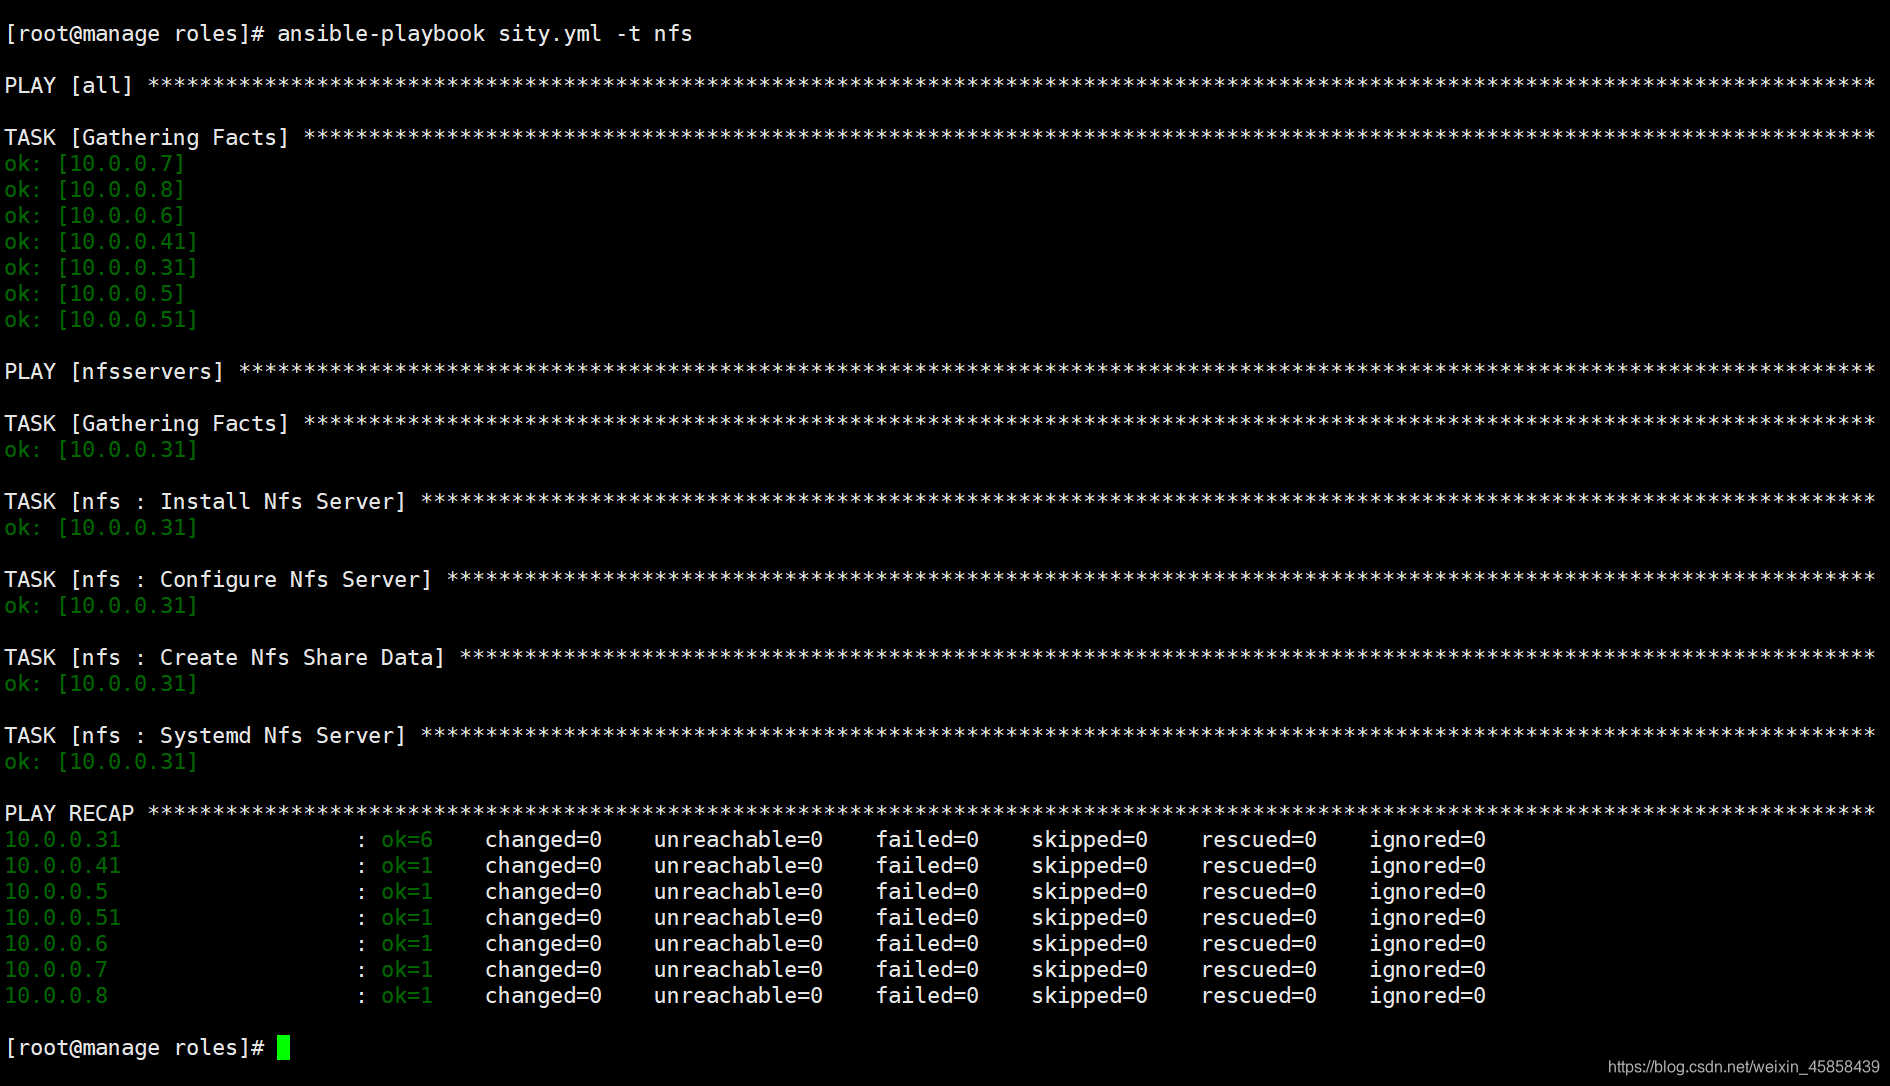Click host '10.0.0.8' in the recap

point(56,996)
